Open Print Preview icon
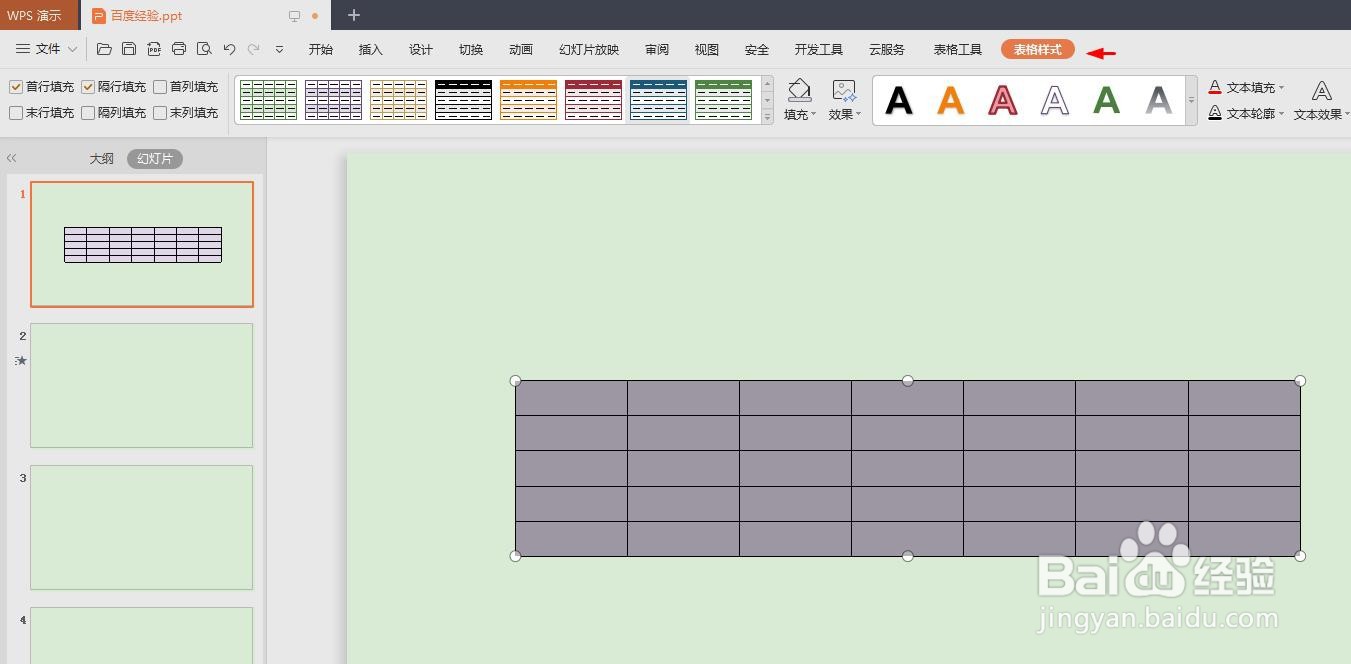 point(204,49)
